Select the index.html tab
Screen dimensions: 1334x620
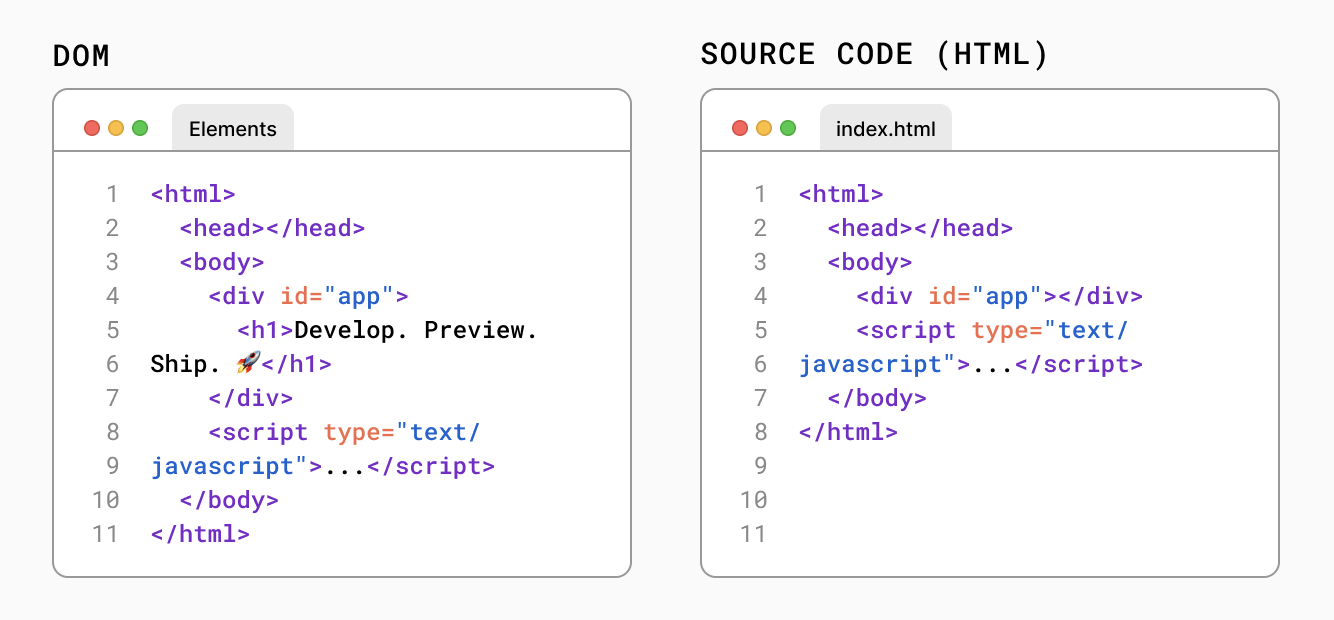tap(886, 128)
